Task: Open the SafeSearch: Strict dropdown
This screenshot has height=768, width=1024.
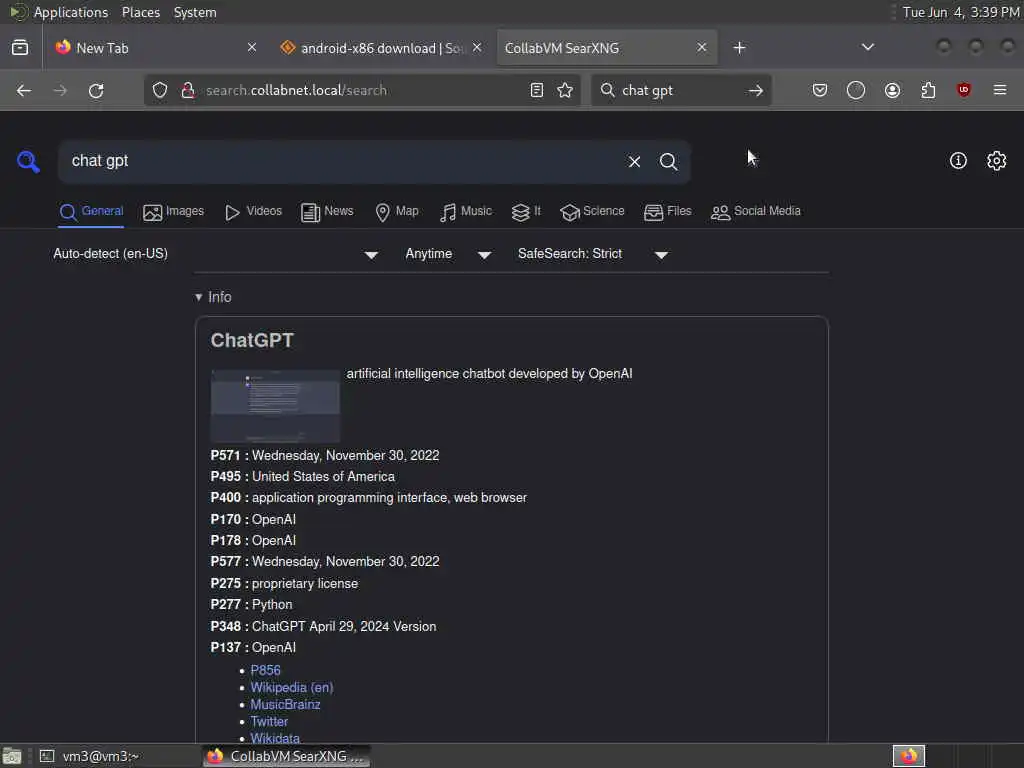Action: point(592,254)
